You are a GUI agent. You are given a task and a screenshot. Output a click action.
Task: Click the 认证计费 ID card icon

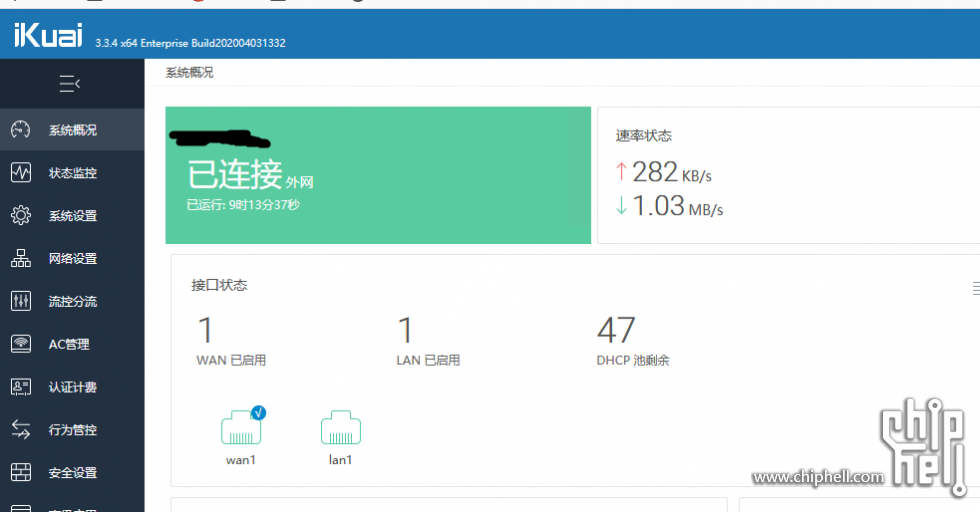pyautogui.click(x=21, y=387)
